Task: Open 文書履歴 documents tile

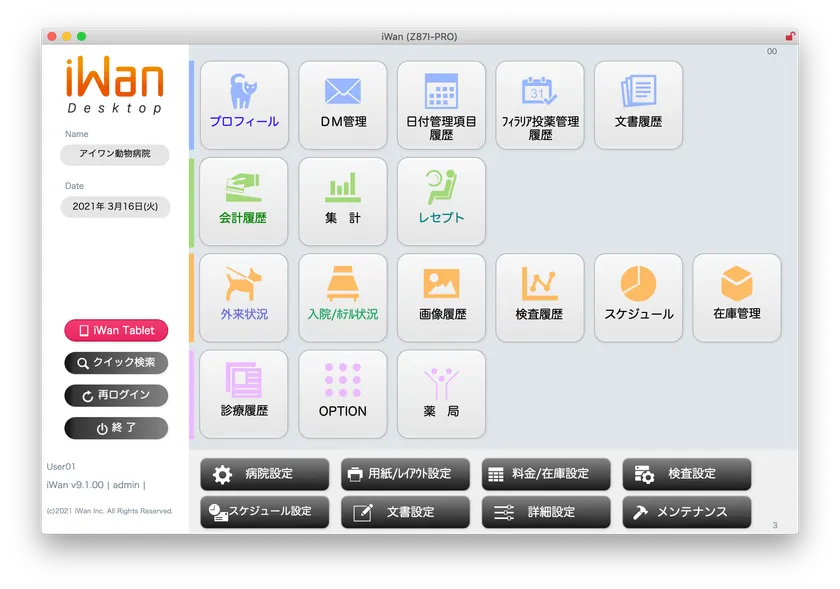Action: click(x=638, y=105)
